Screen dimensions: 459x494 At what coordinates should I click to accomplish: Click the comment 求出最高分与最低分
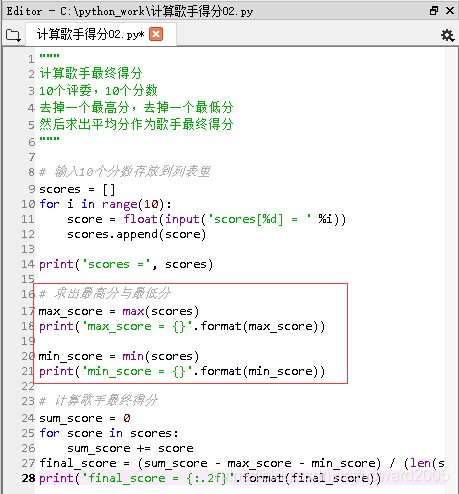click(105, 293)
